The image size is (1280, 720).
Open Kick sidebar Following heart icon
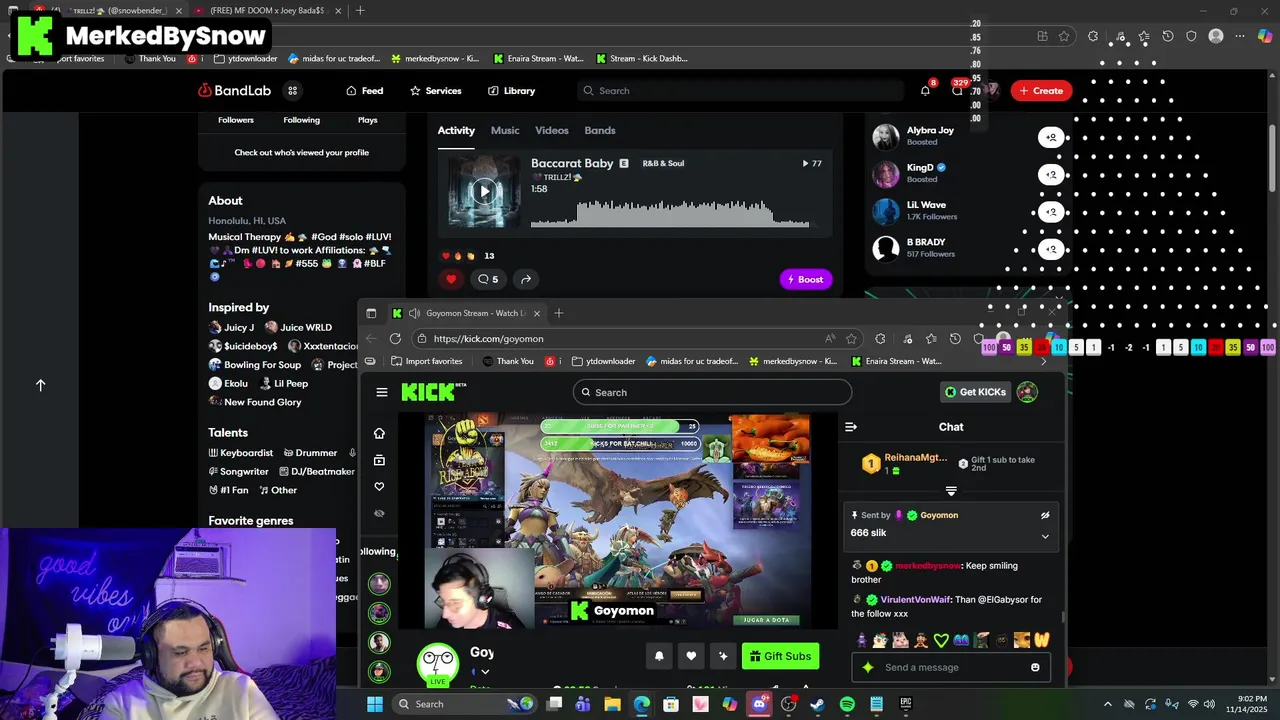[x=379, y=486]
